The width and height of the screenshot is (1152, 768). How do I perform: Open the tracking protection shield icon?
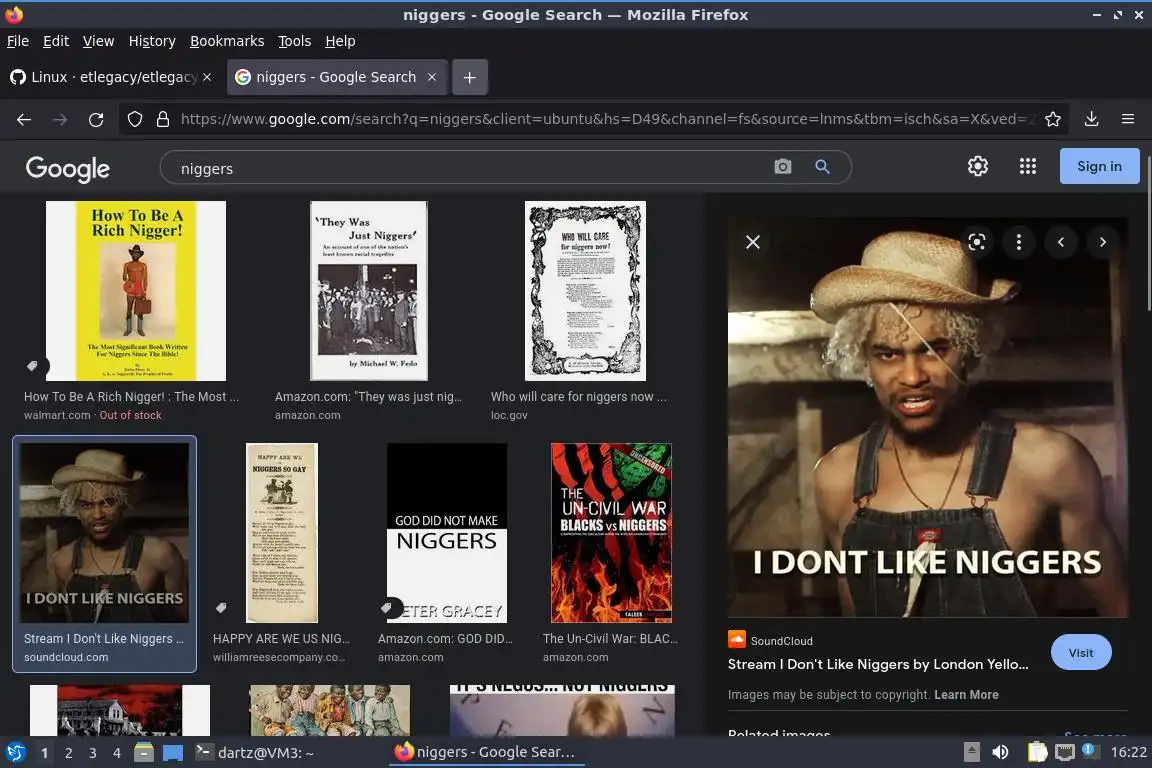coord(134,119)
